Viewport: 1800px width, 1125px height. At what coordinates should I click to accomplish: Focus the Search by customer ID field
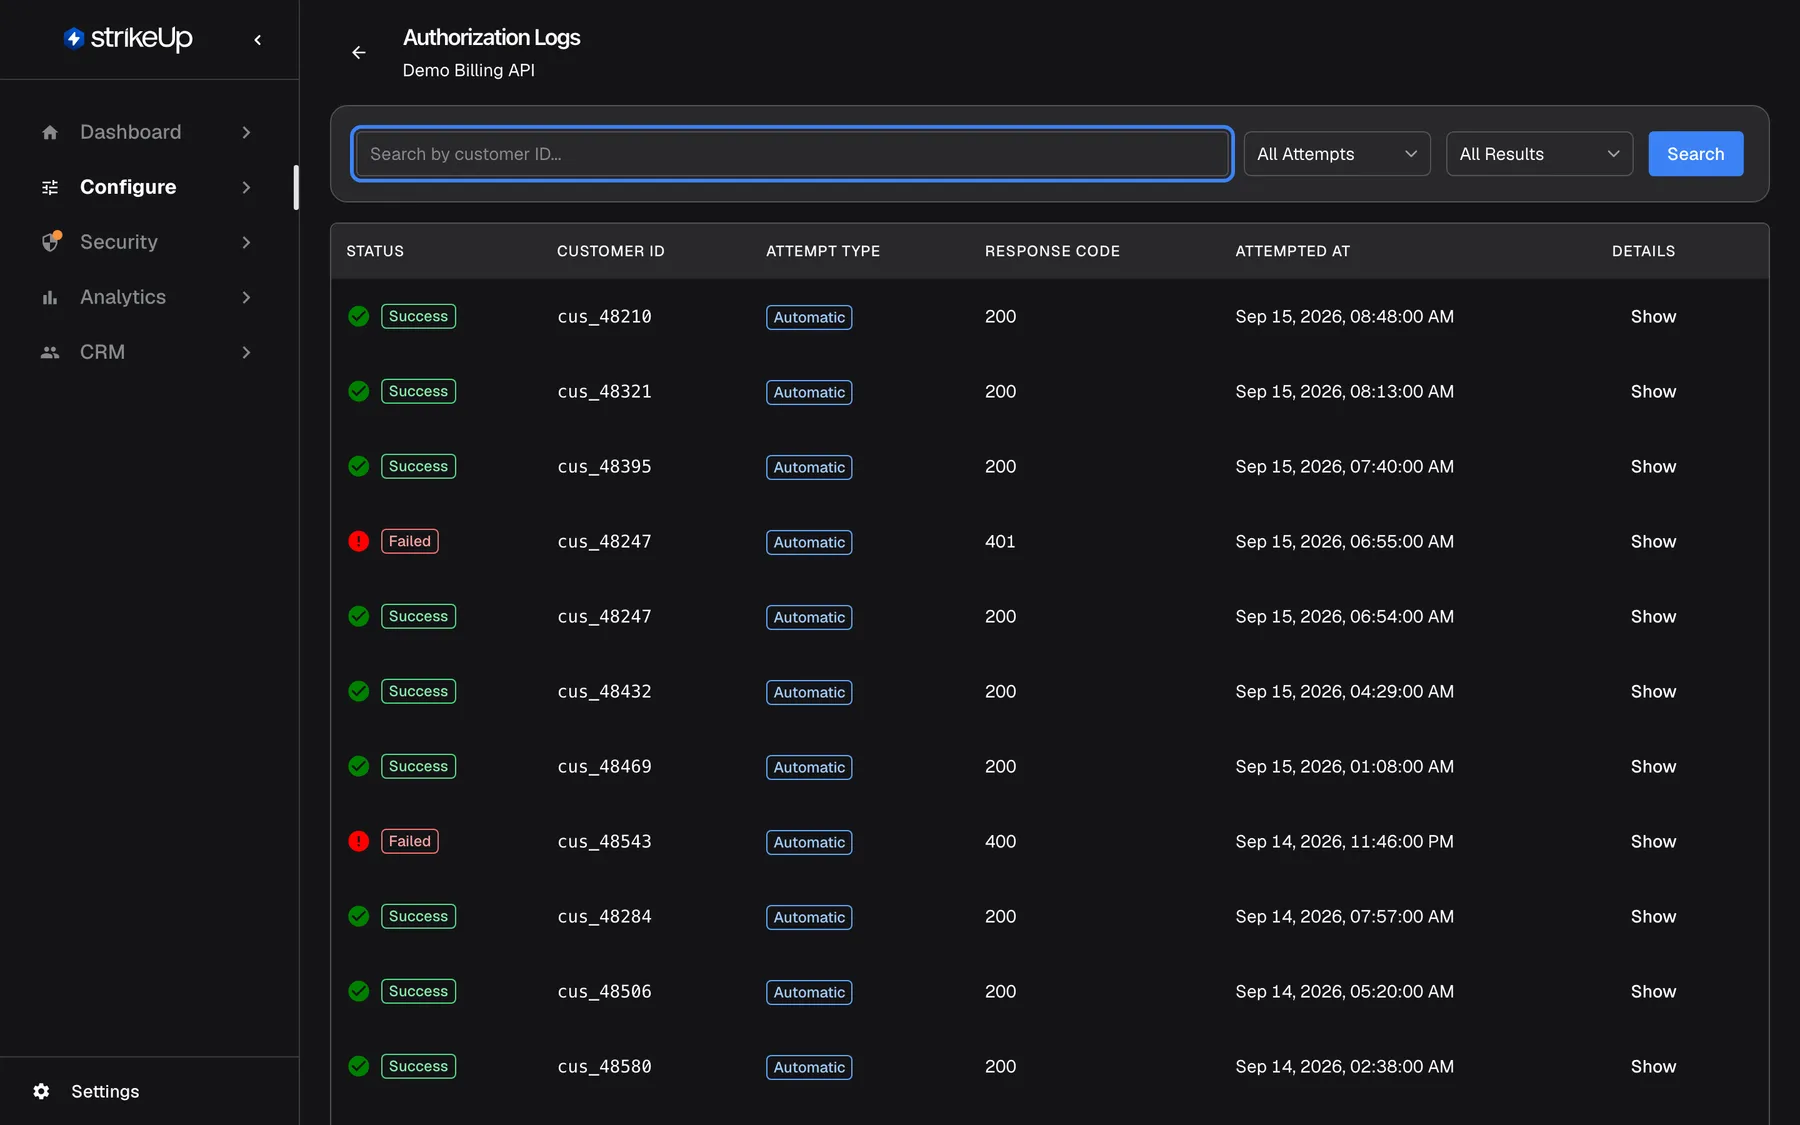[792, 154]
